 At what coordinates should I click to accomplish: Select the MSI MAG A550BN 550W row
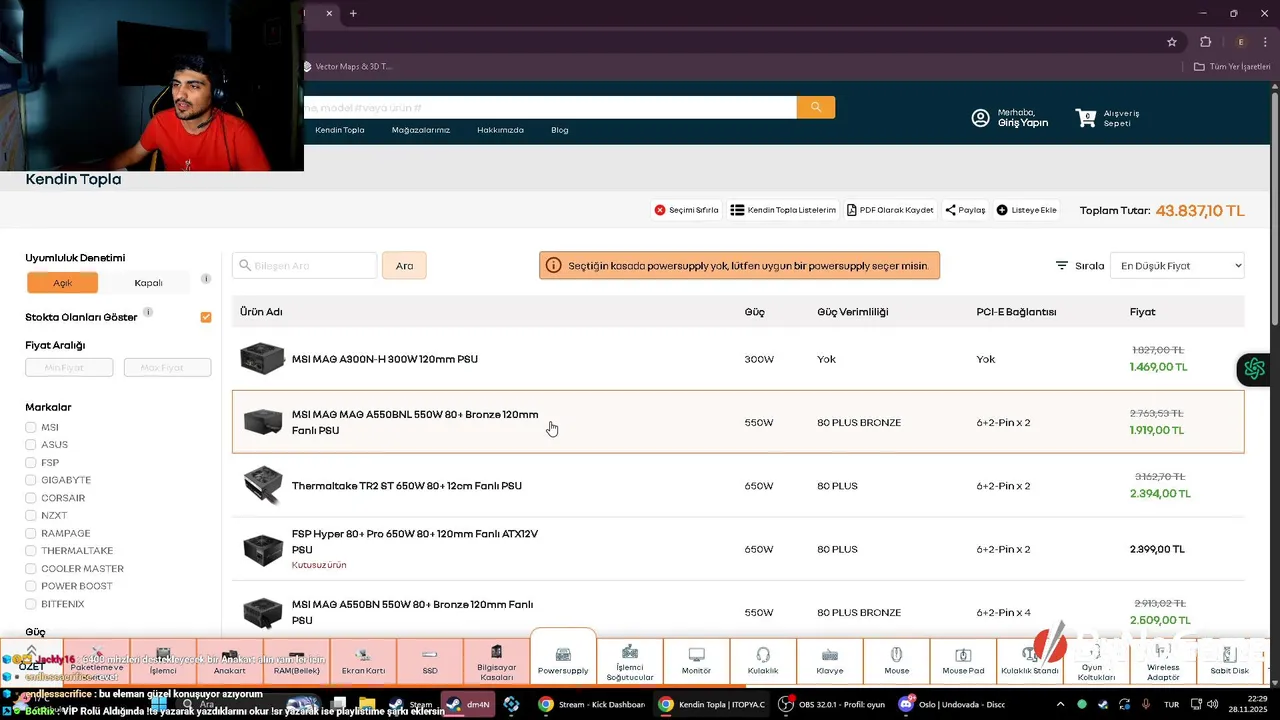(x=738, y=612)
